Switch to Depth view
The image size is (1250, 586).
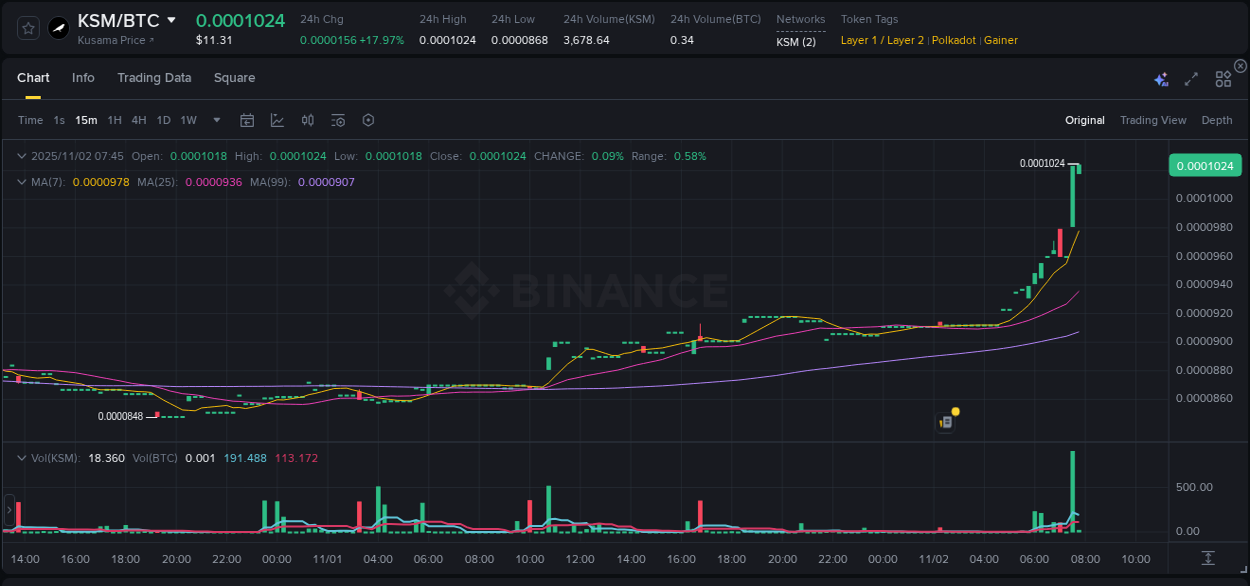(x=1217, y=120)
